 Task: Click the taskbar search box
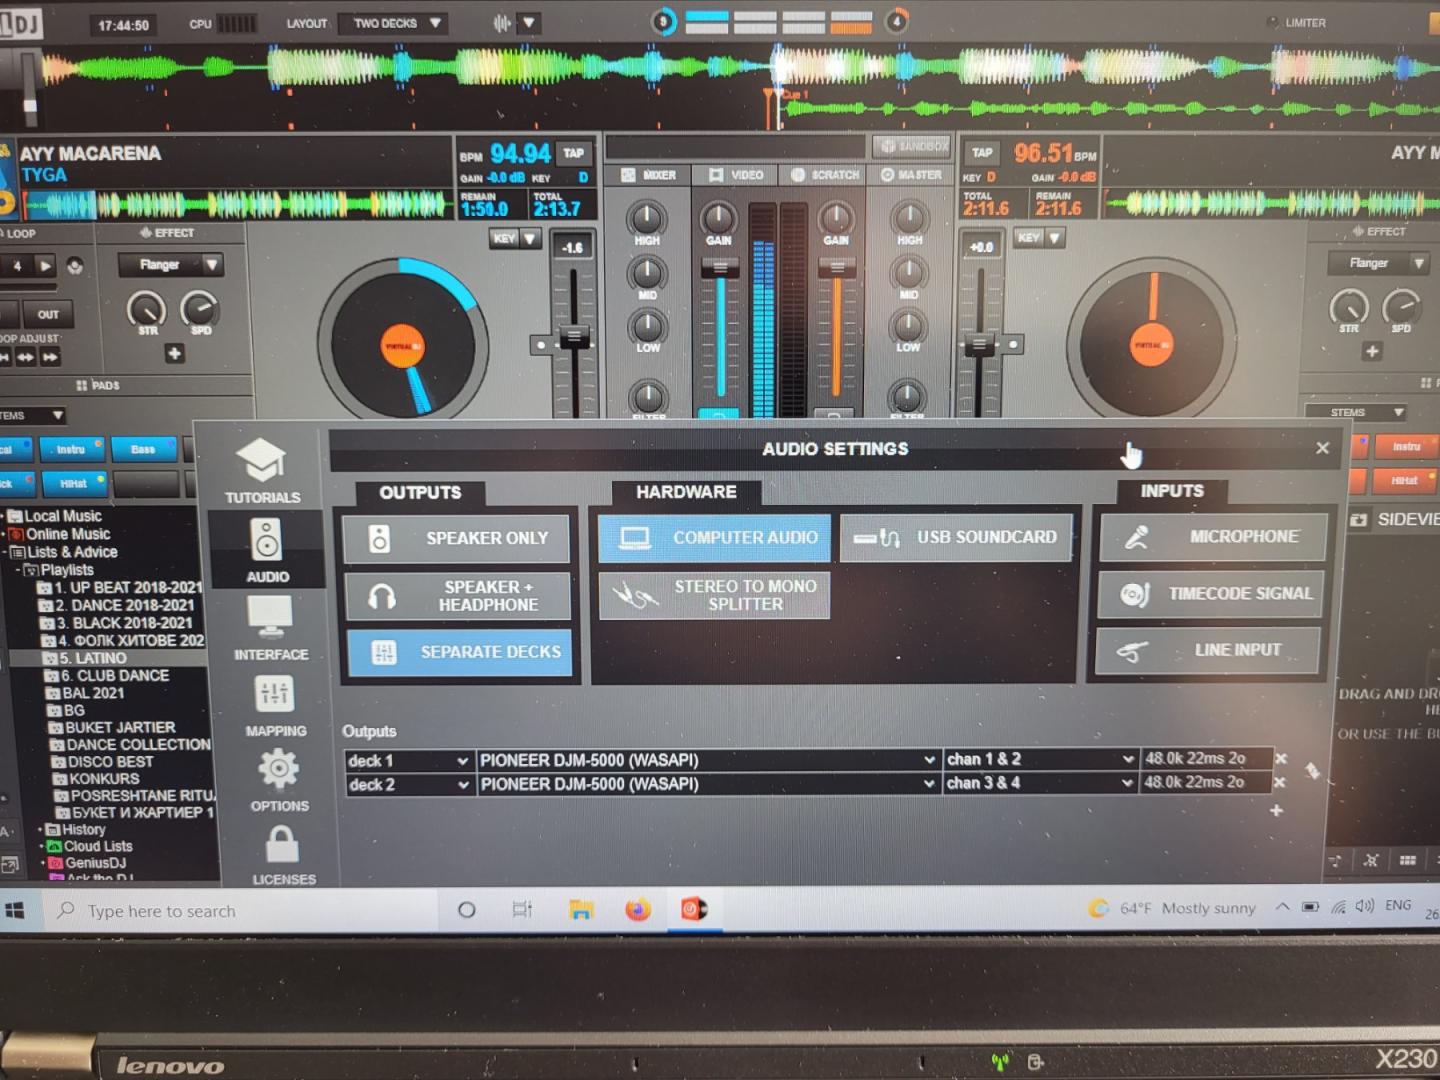point(240,911)
